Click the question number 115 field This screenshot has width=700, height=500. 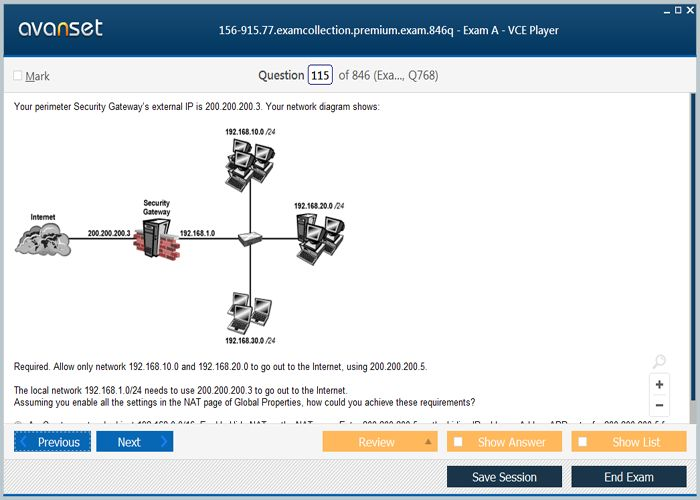click(x=320, y=75)
